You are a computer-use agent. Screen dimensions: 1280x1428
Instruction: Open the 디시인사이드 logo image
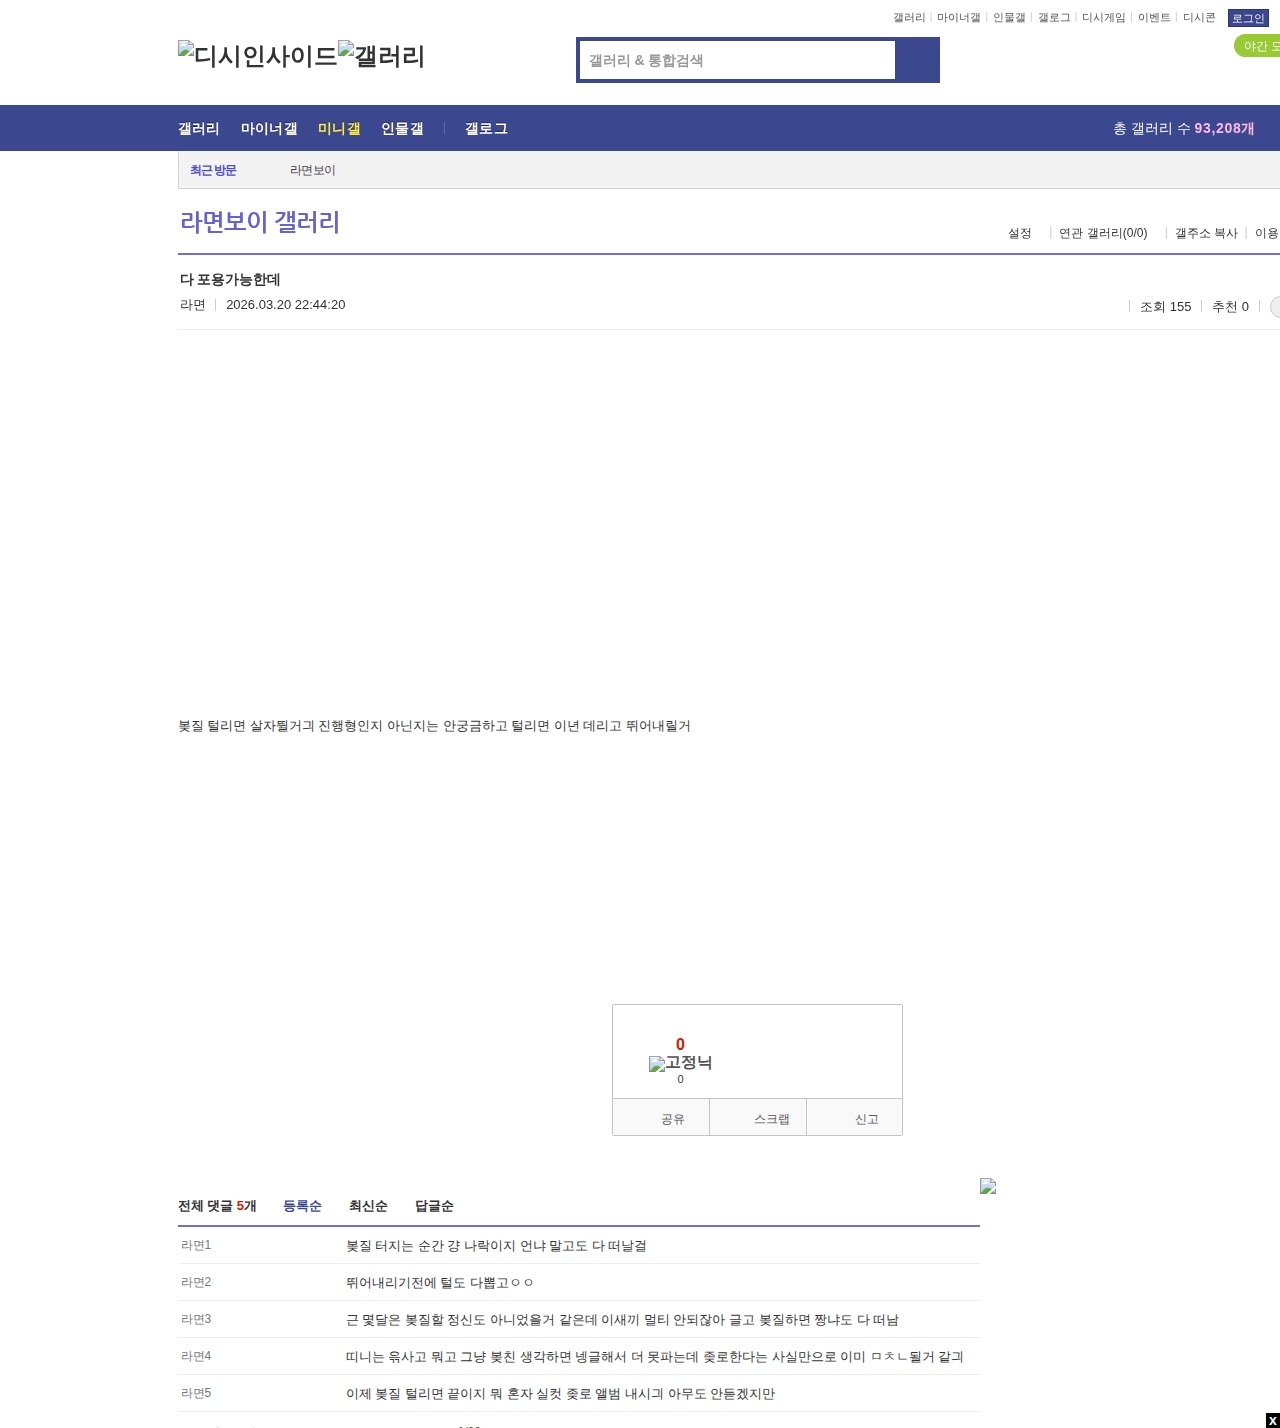coord(258,56)
